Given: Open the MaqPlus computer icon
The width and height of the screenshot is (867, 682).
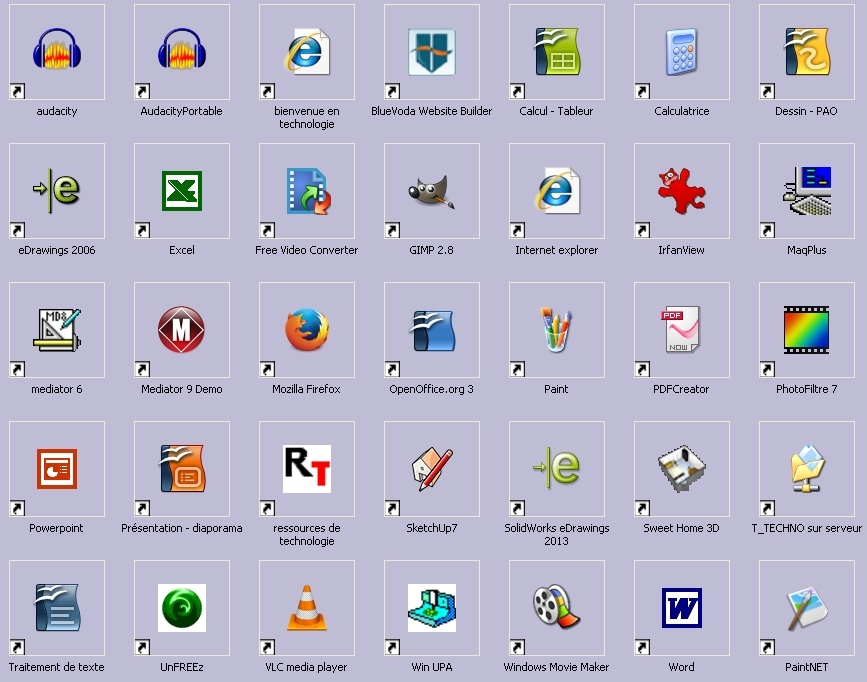Looking at the screenshot, I should 808,191.
